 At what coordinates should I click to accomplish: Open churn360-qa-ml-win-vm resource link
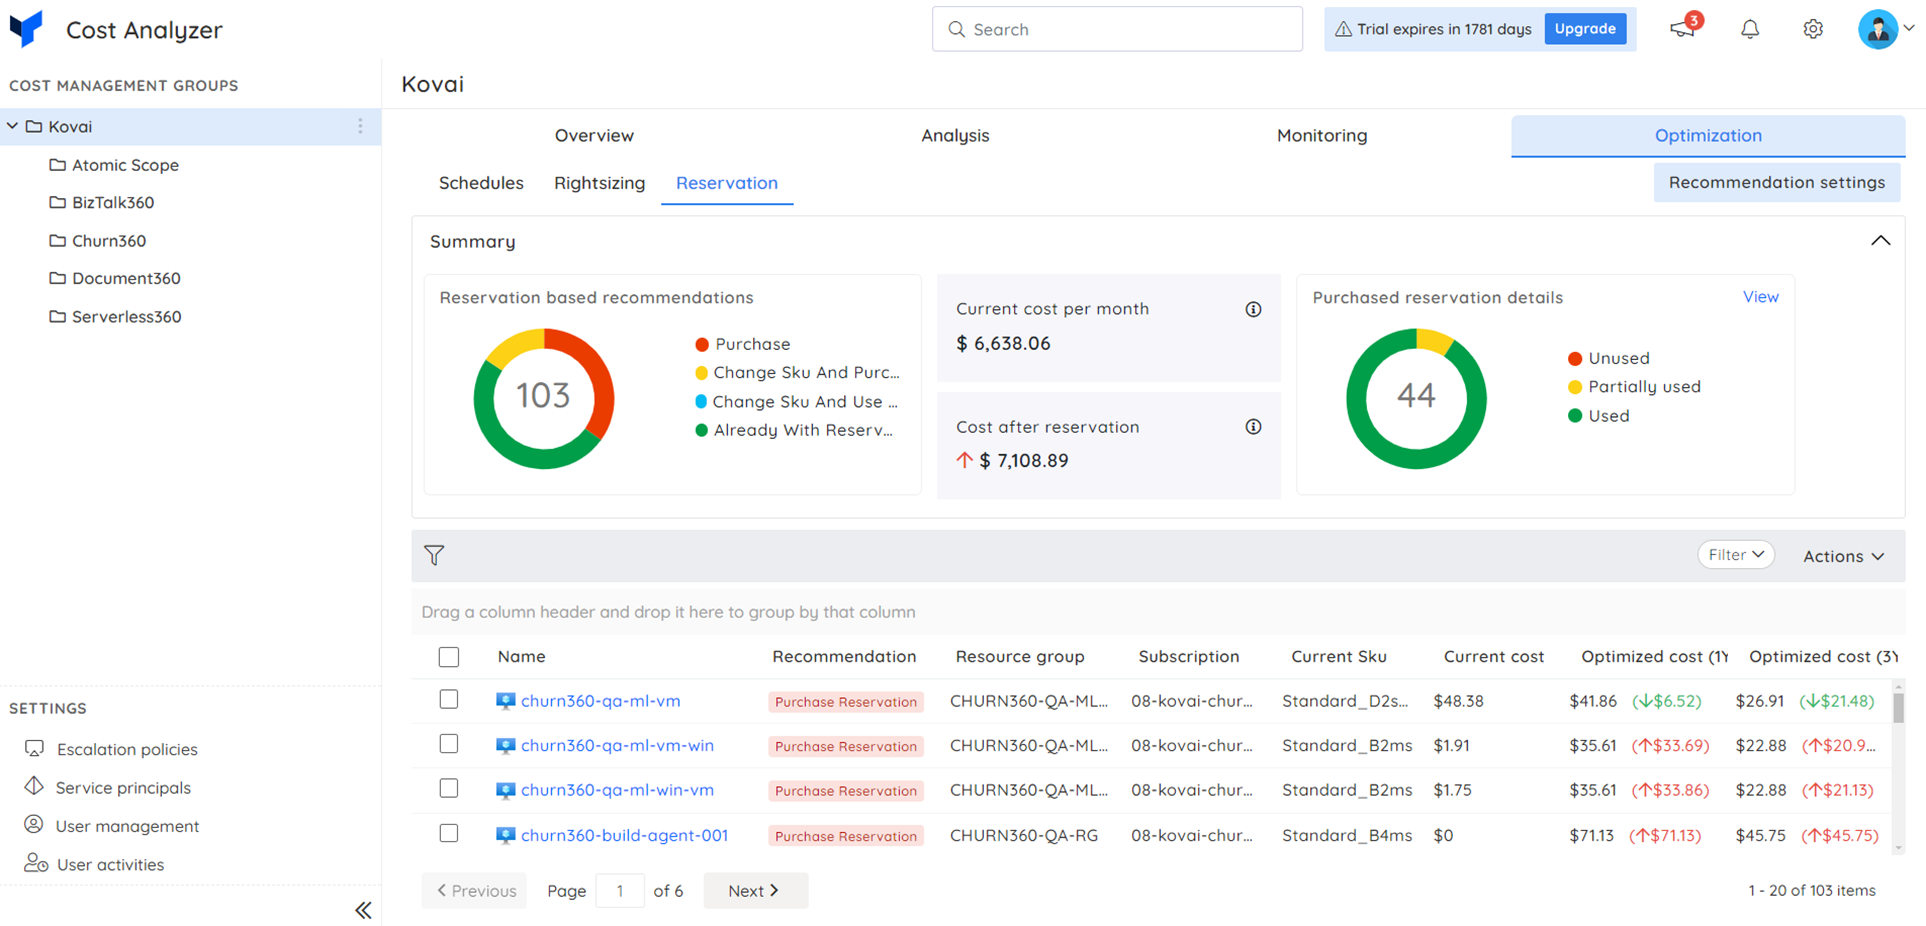point(618,789)
